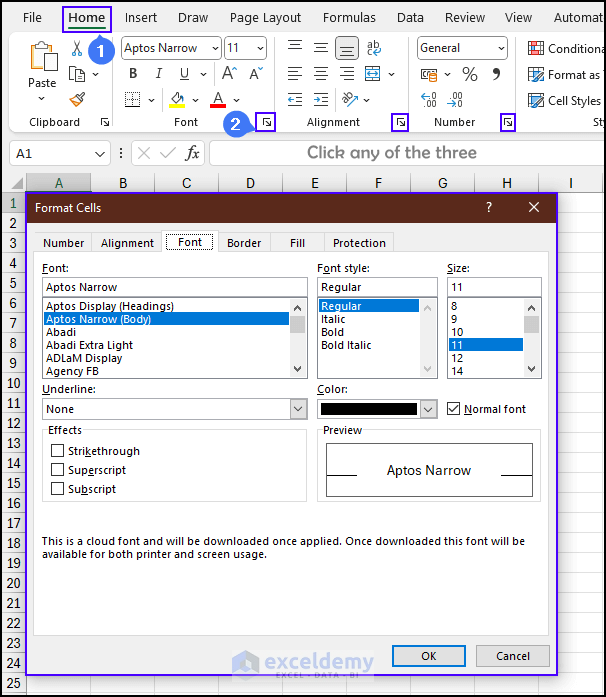Screen dimensions: 606x697
Task: Click the Cancel button
Action: tap(513, 656)
